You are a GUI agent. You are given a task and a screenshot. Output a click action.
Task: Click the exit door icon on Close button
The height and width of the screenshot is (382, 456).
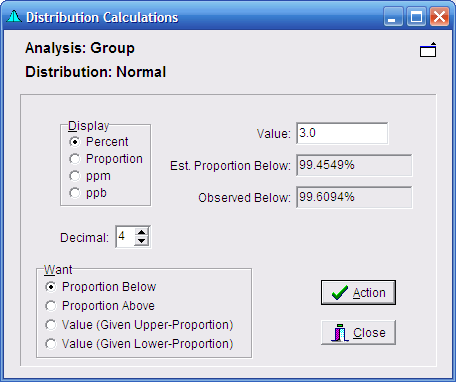click(x=340, y=332)
